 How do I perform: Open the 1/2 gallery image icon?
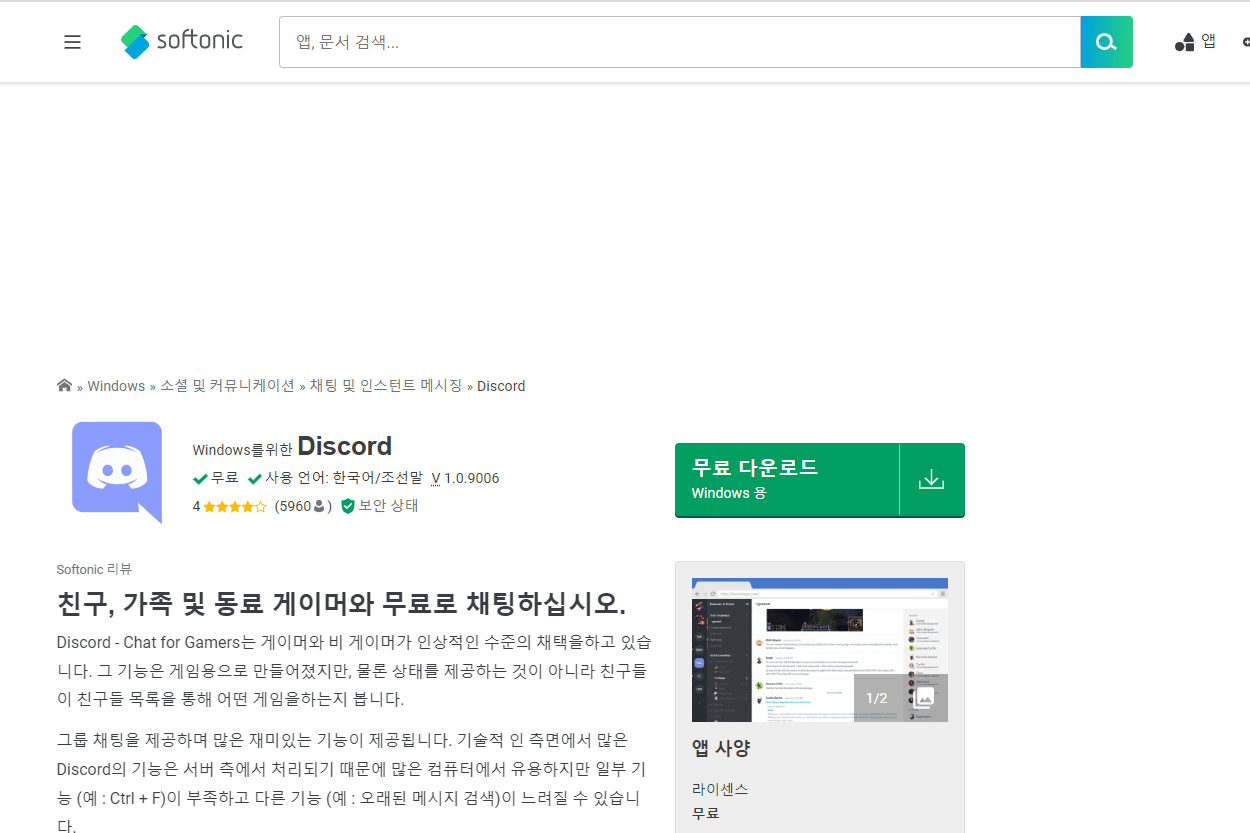pos(925,697)
